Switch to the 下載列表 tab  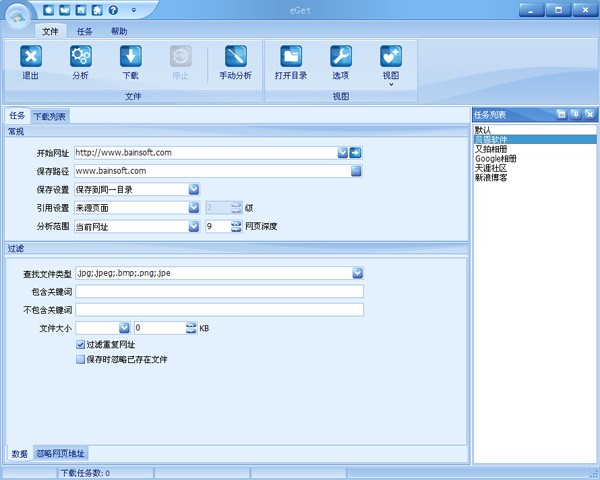tap(50, 116)
